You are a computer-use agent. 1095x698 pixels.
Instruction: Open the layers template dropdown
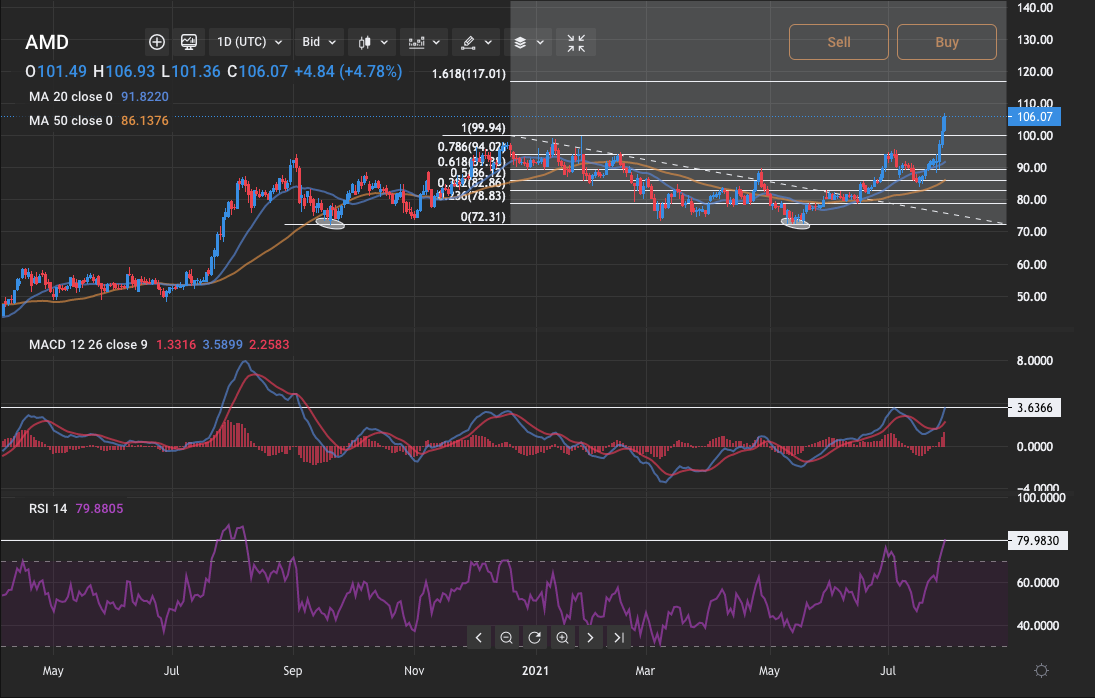529,43
